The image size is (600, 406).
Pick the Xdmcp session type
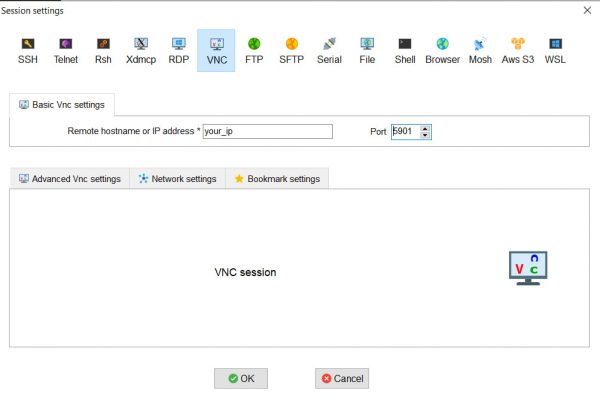point(140,51)
